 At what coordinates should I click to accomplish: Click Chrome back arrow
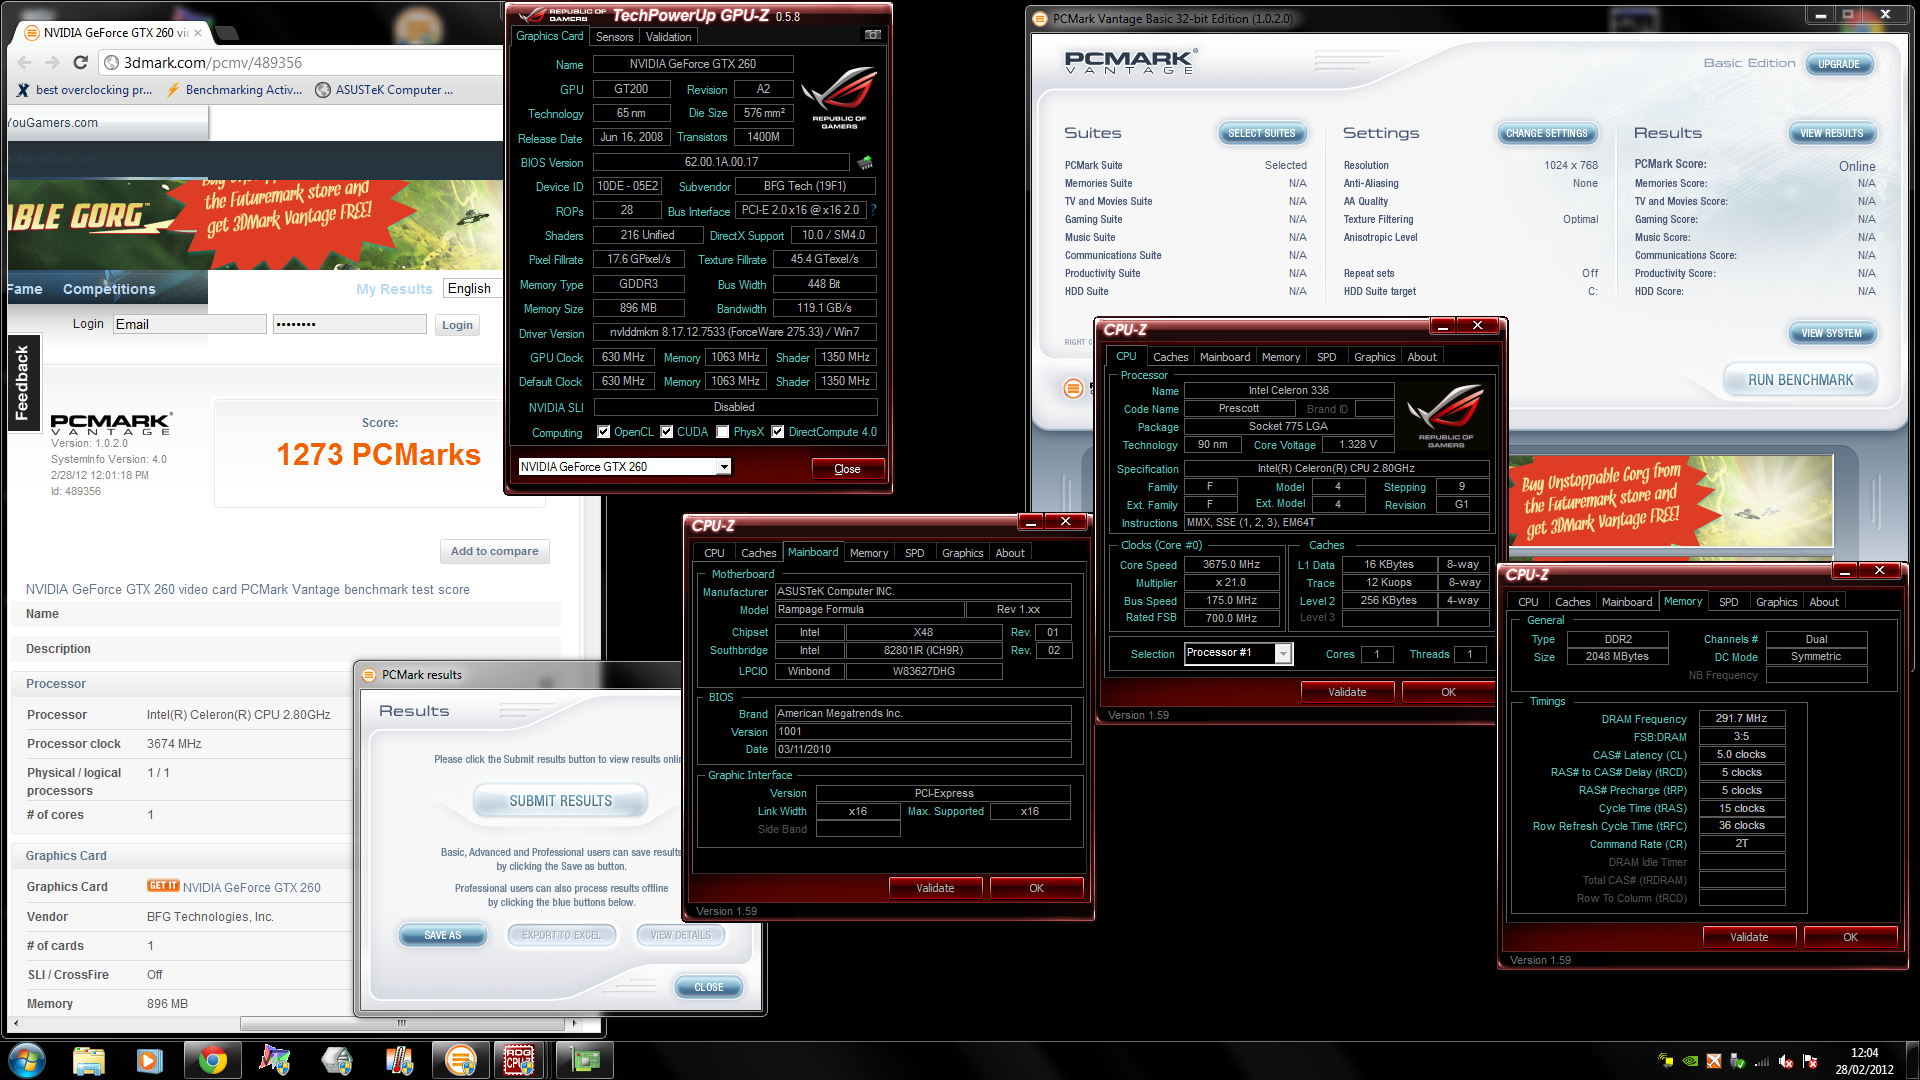[x=24, y=62]
